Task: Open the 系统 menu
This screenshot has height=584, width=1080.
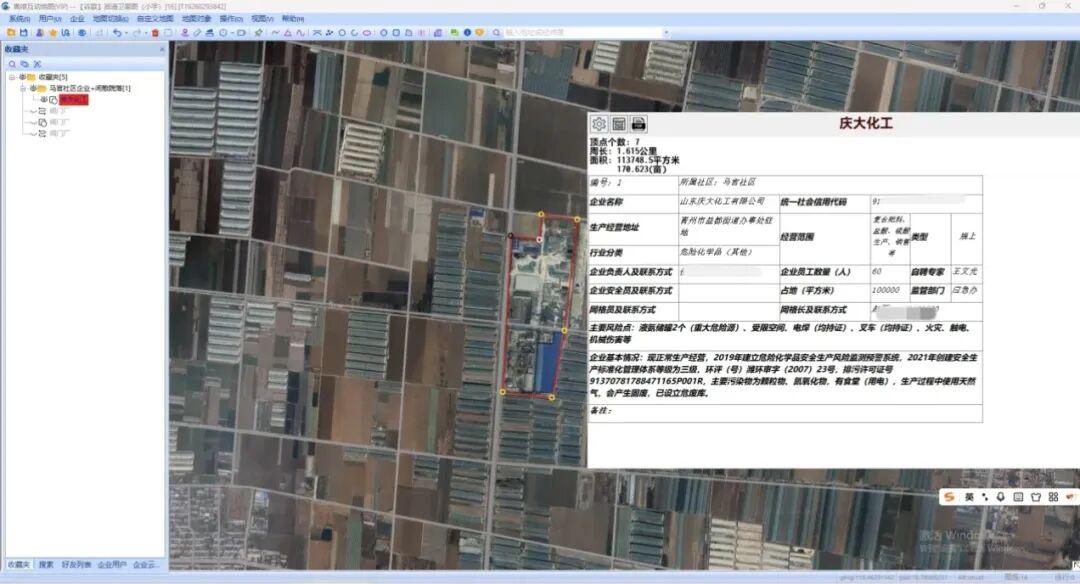Action: 19,18
